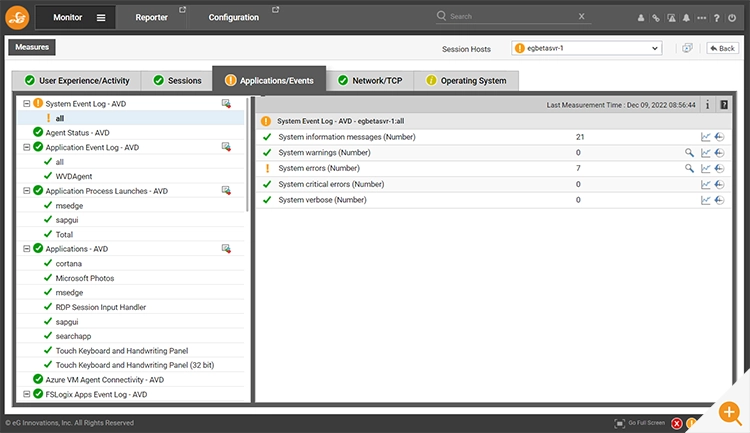Click the orange zoom plus icon
750x433 pixels.
(x=730, y=412)
